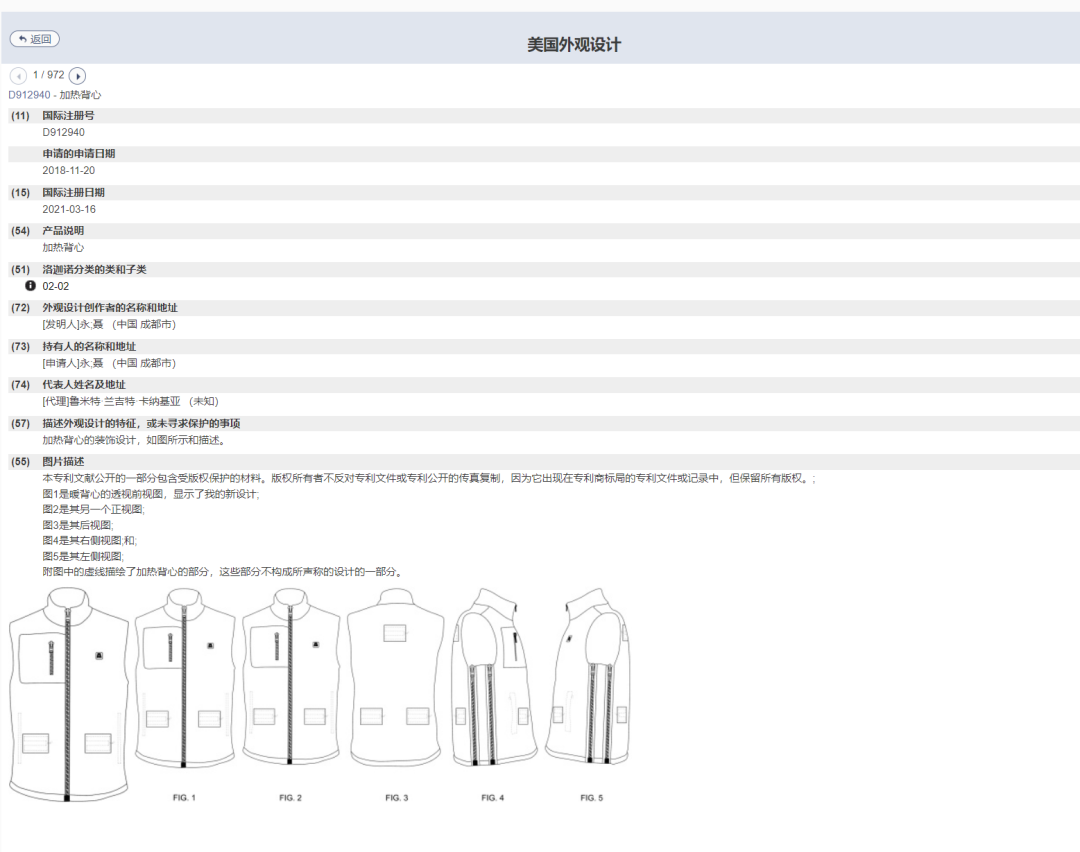Select the 产品说明 heading
Viewport: 1080px width, 852px height.
click(x=63, y=231)
